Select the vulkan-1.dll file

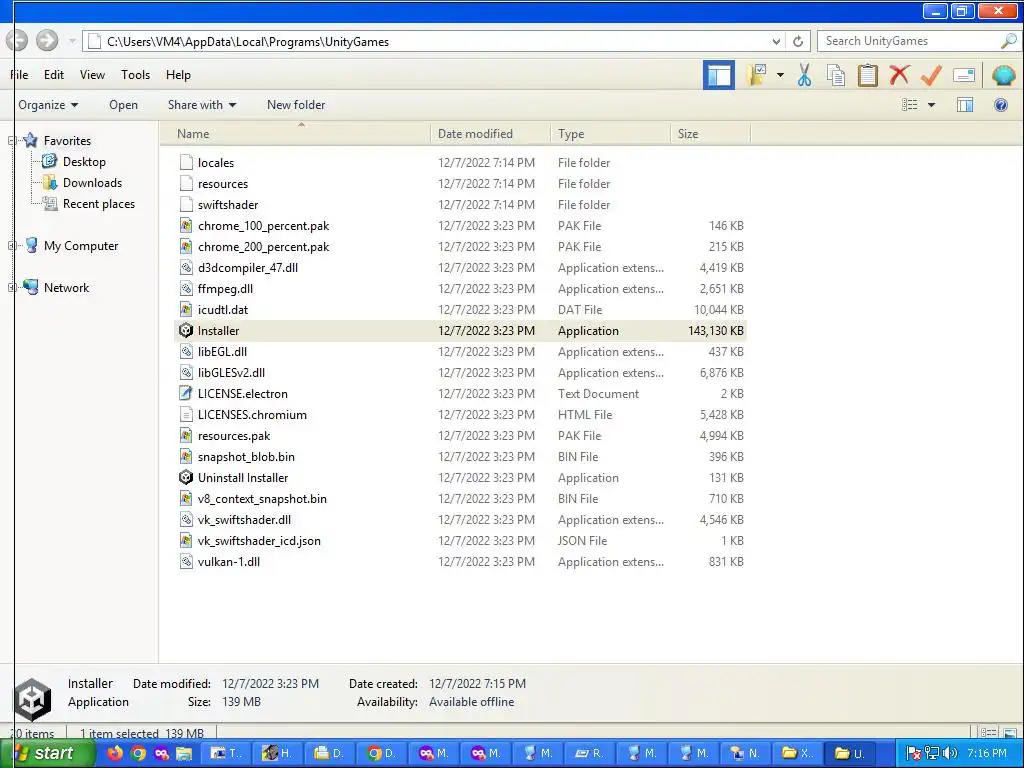tap(229, 562)
